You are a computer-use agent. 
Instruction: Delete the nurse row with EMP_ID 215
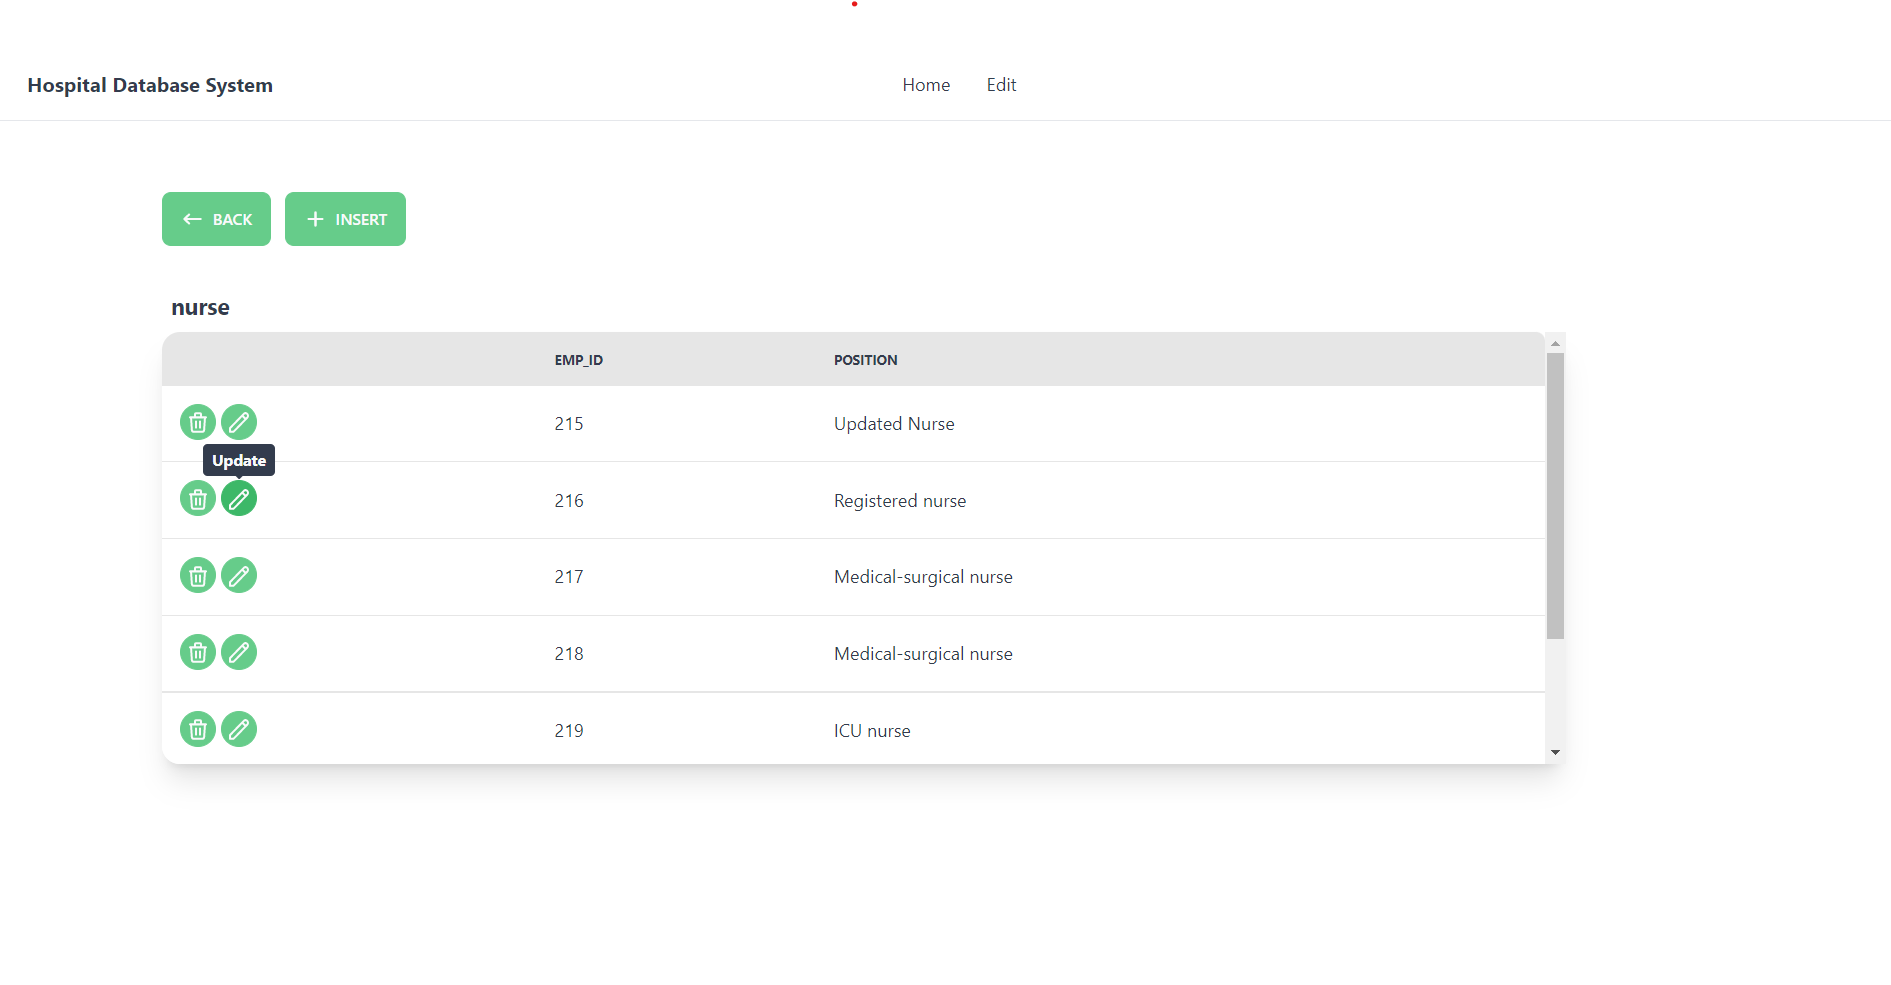coord(198,422)
